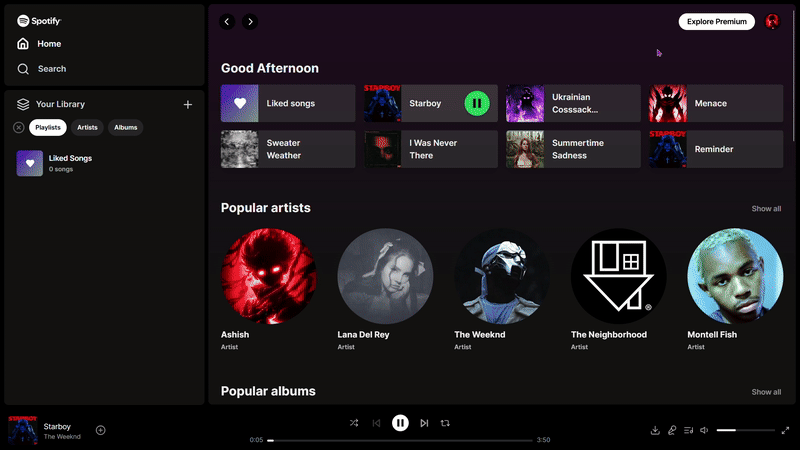
Task: Navigate back with the left chevron
Action: [227, 21]
